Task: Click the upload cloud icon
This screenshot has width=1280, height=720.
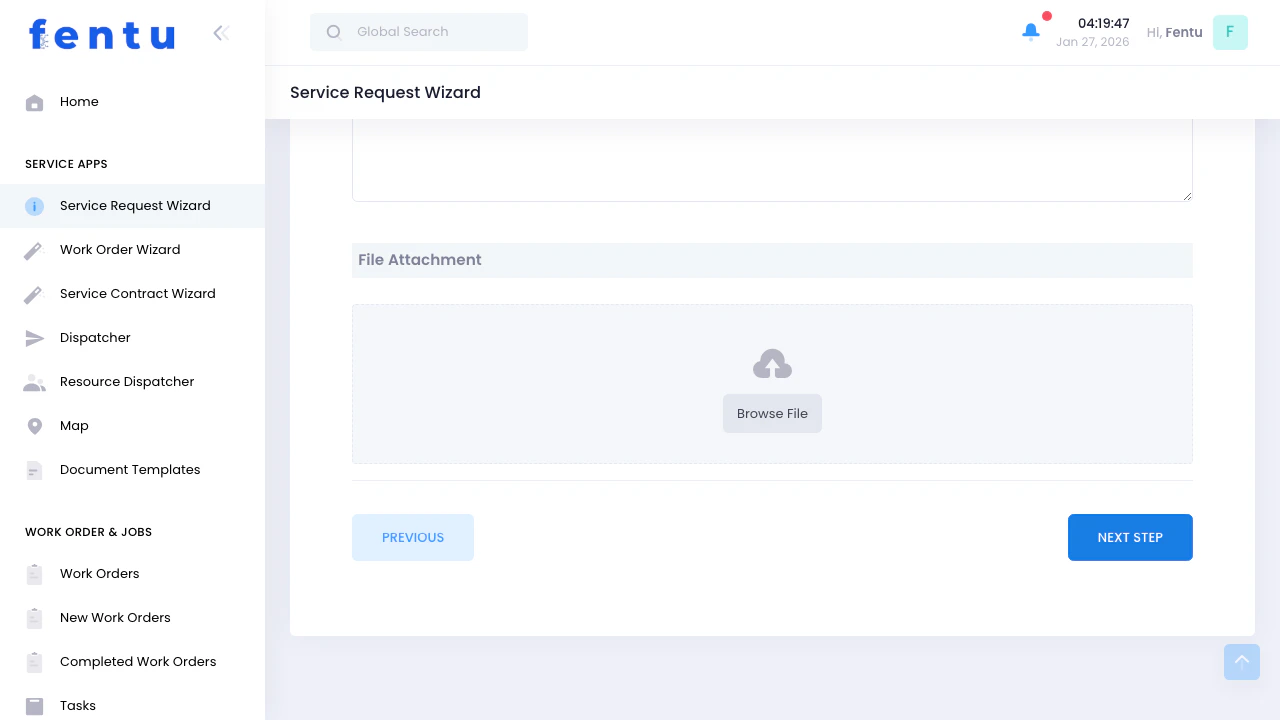Action: coord(772,363)
